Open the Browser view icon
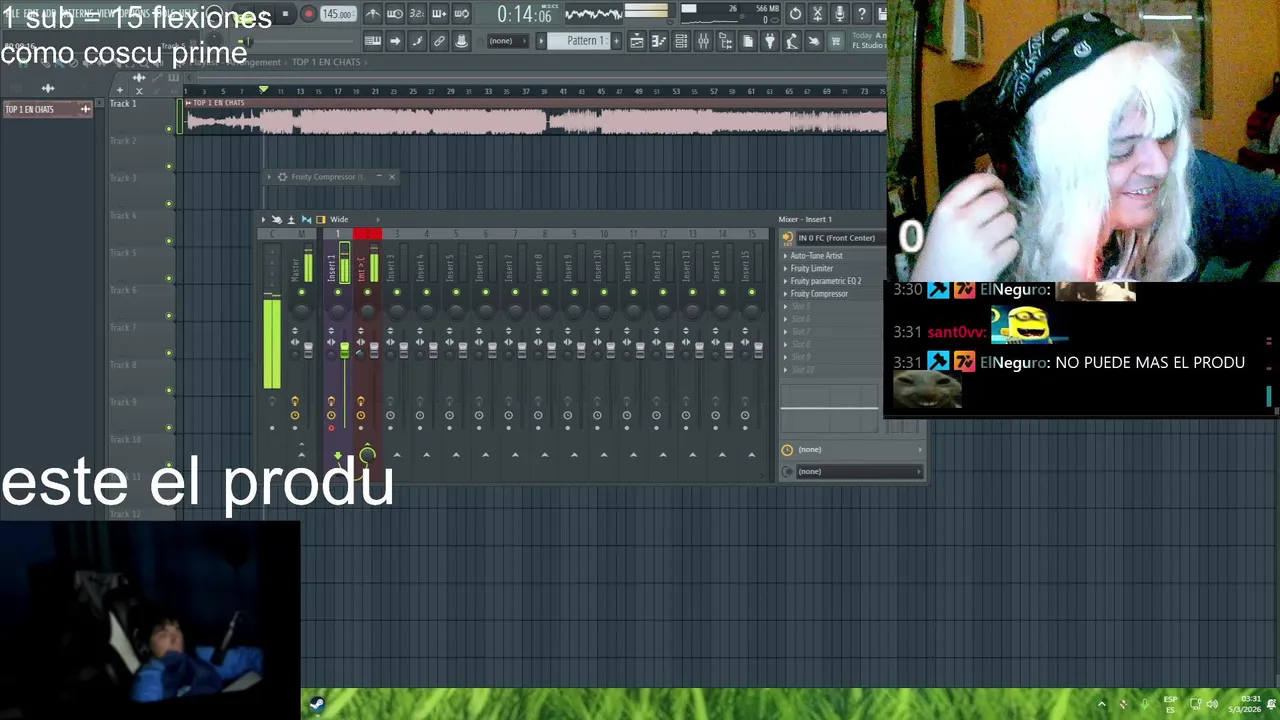The height and width of the screenshot is (720, 1280). click(725, 41)
